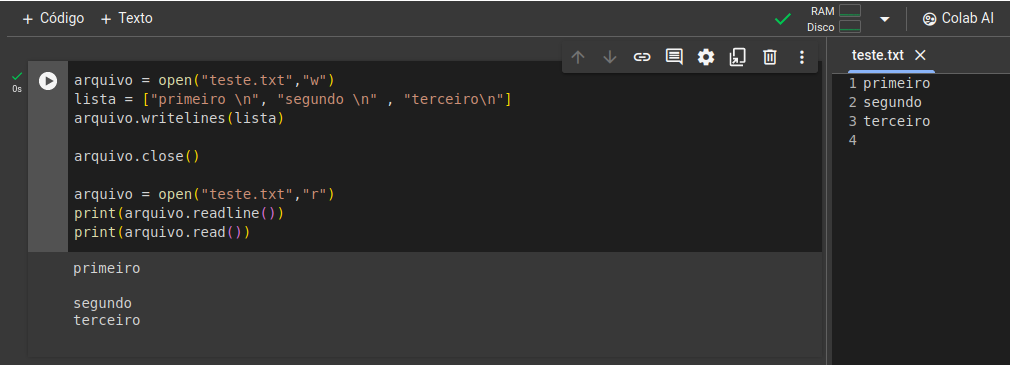Click the green connected checkmark
Screen dimensions: 1012x365
pyautogui.click(x=783, y=19)
